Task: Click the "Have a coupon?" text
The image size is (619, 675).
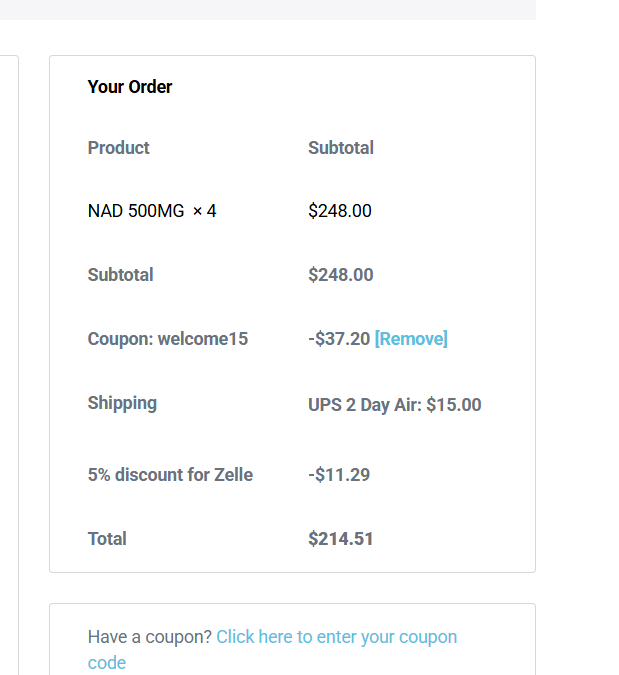Action: pyautogui.click(x=149, y=637)
